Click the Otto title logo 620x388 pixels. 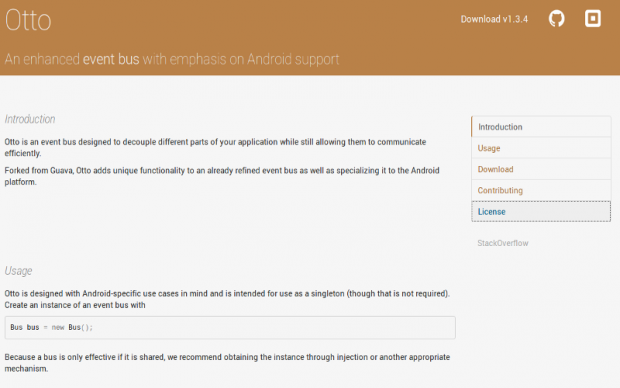pyautogui.click(x=28, y=20)
